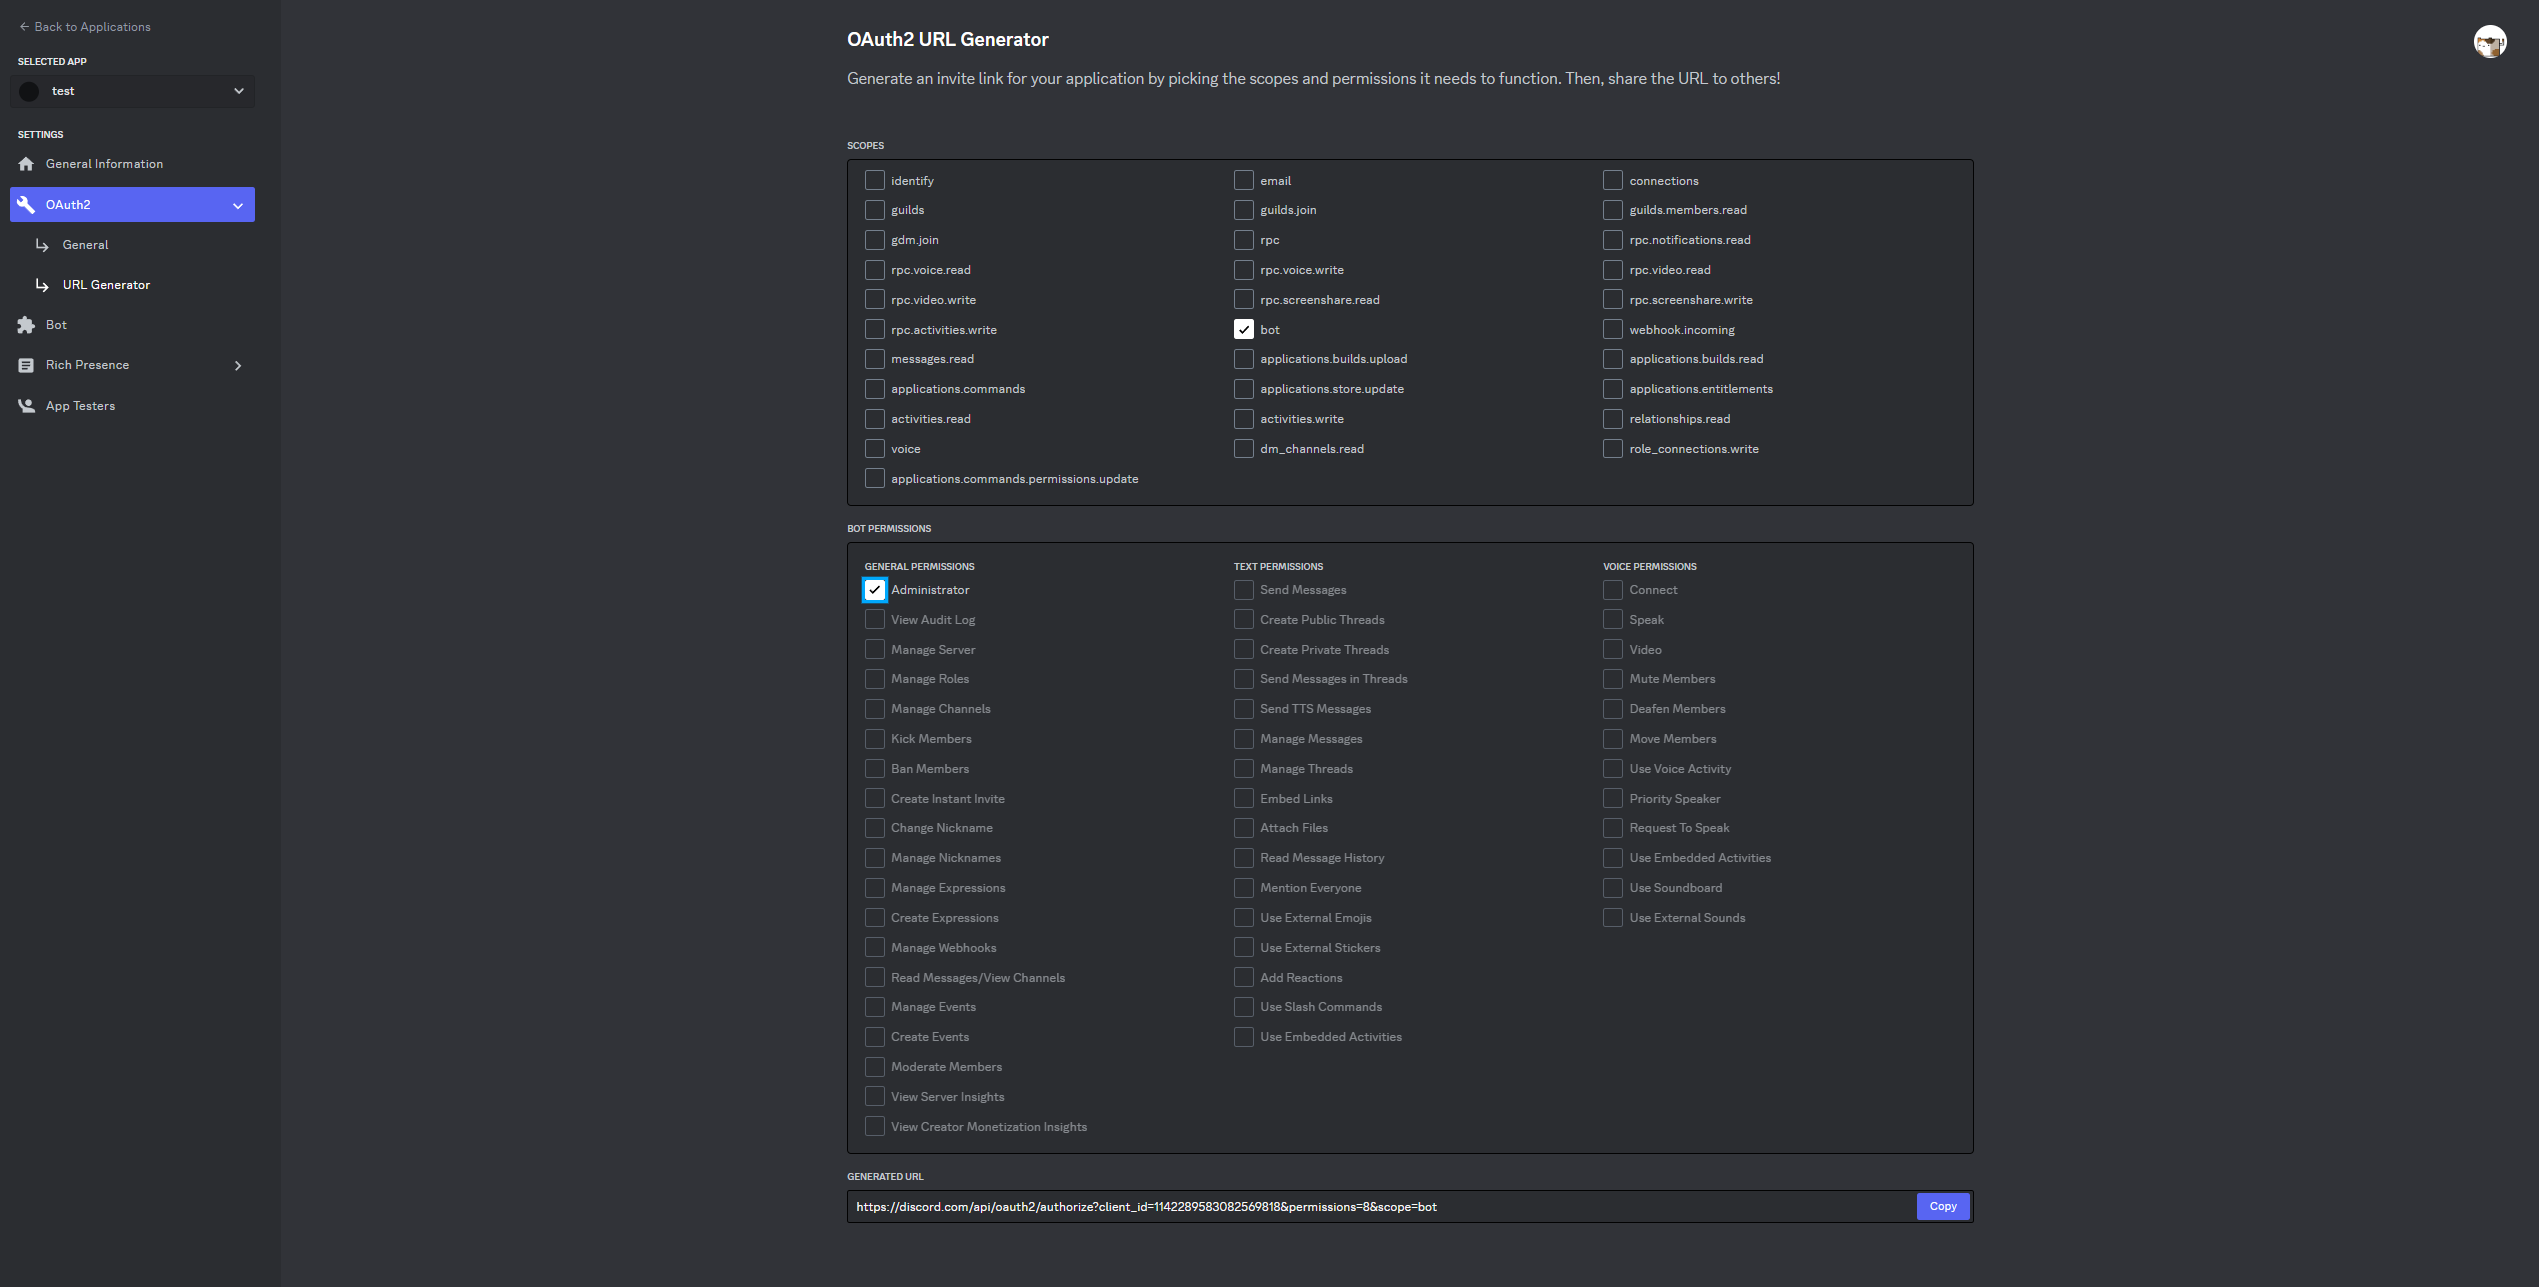This screenshot has width=2539, height=1287.
Task: Open the Rich Presence section
Action: pos(132,365)
